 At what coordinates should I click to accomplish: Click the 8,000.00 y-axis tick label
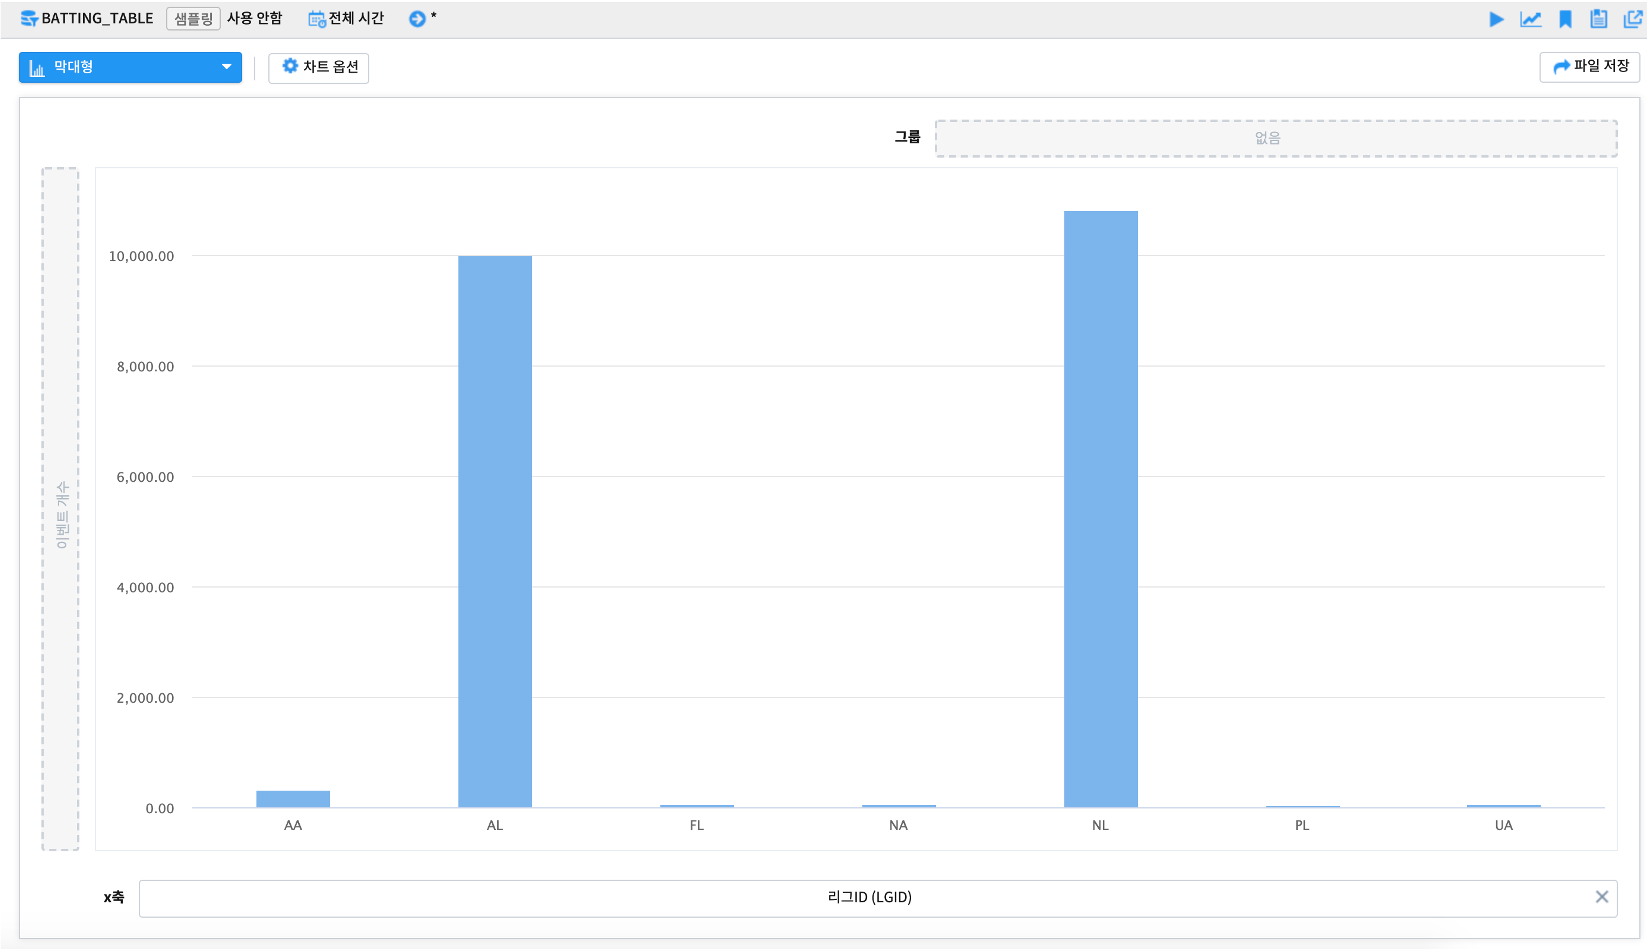(145, 367)
